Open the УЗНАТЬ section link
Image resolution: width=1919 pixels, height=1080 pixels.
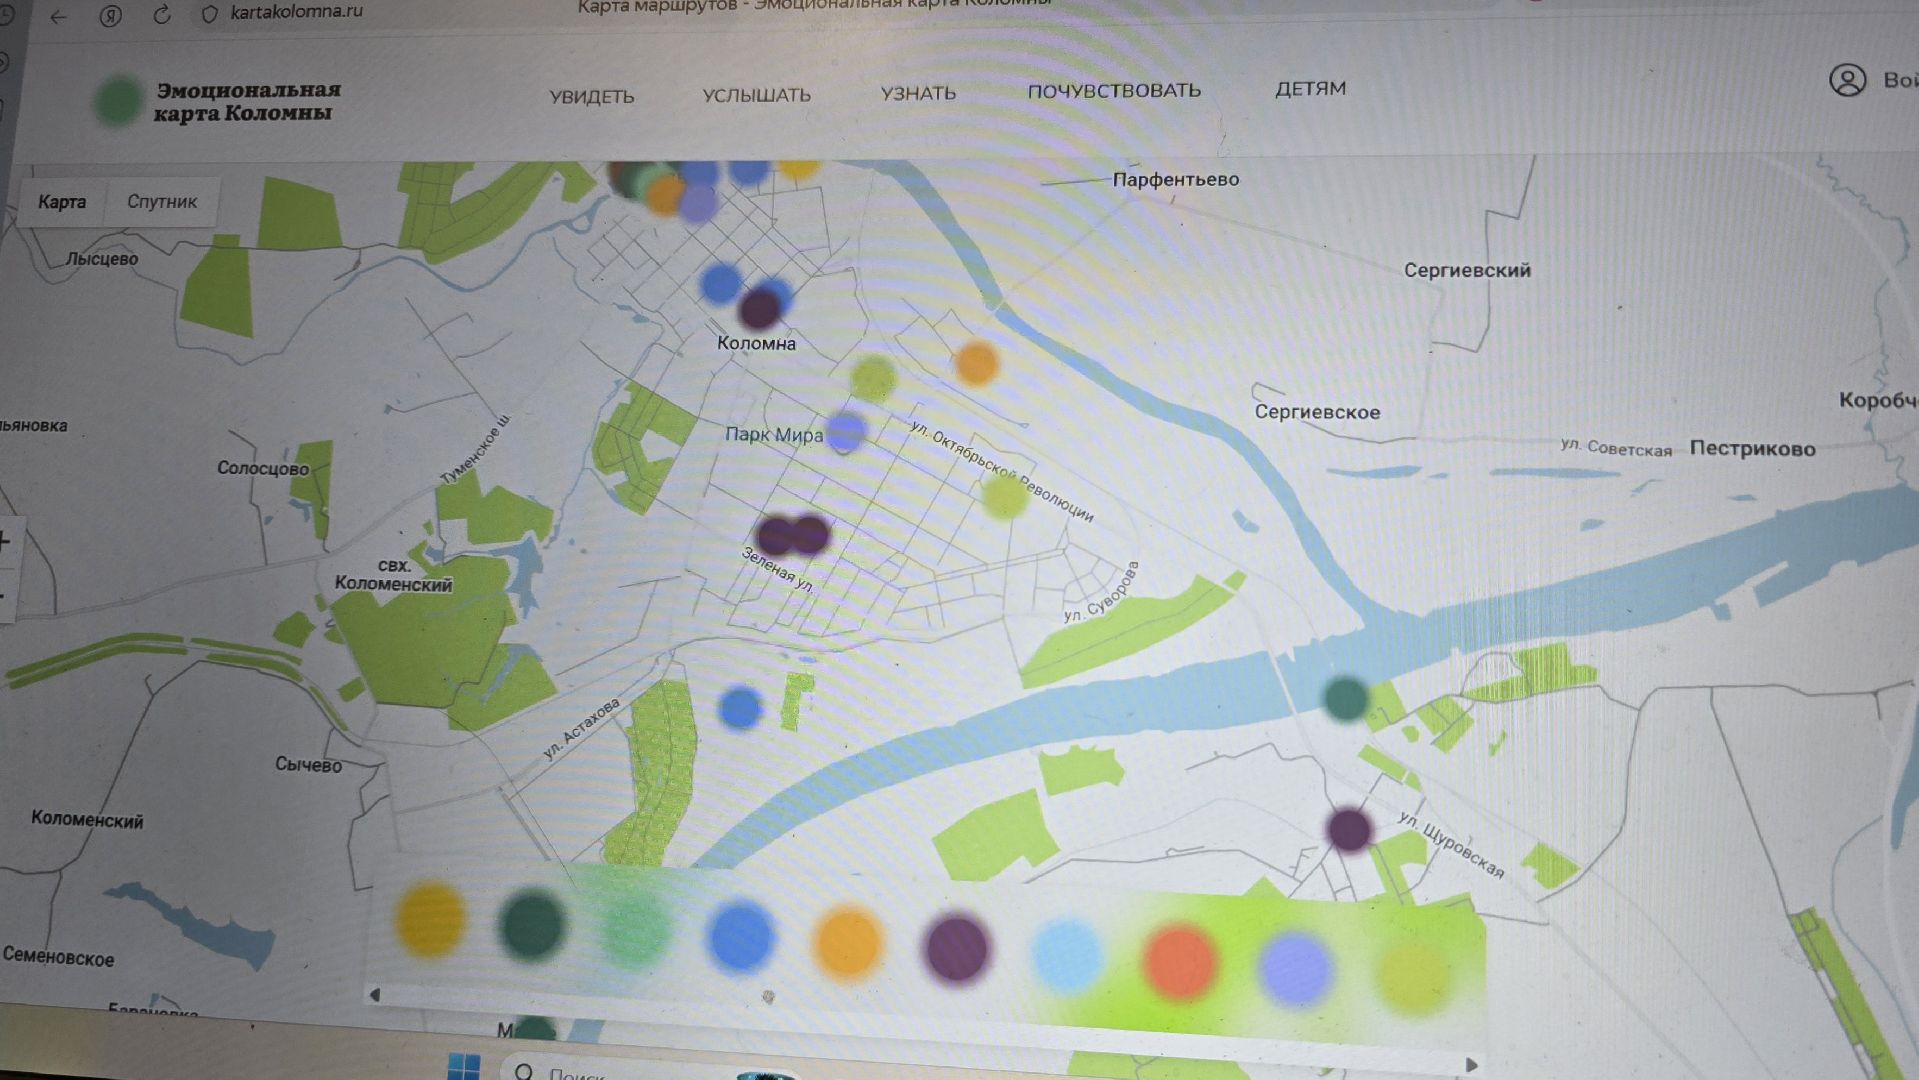(x=917, y=94)
